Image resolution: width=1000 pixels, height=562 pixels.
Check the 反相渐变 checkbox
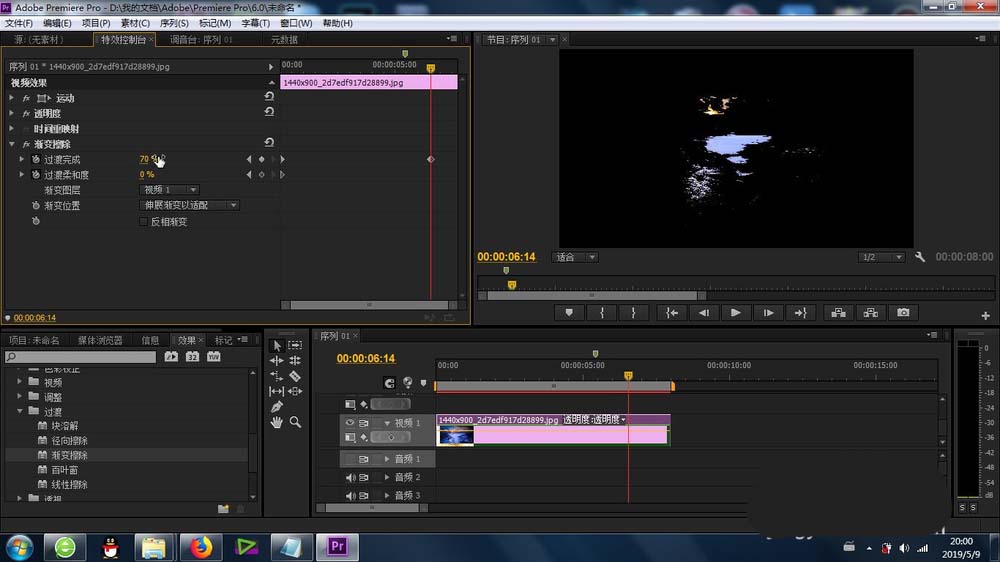click(143, 221)
